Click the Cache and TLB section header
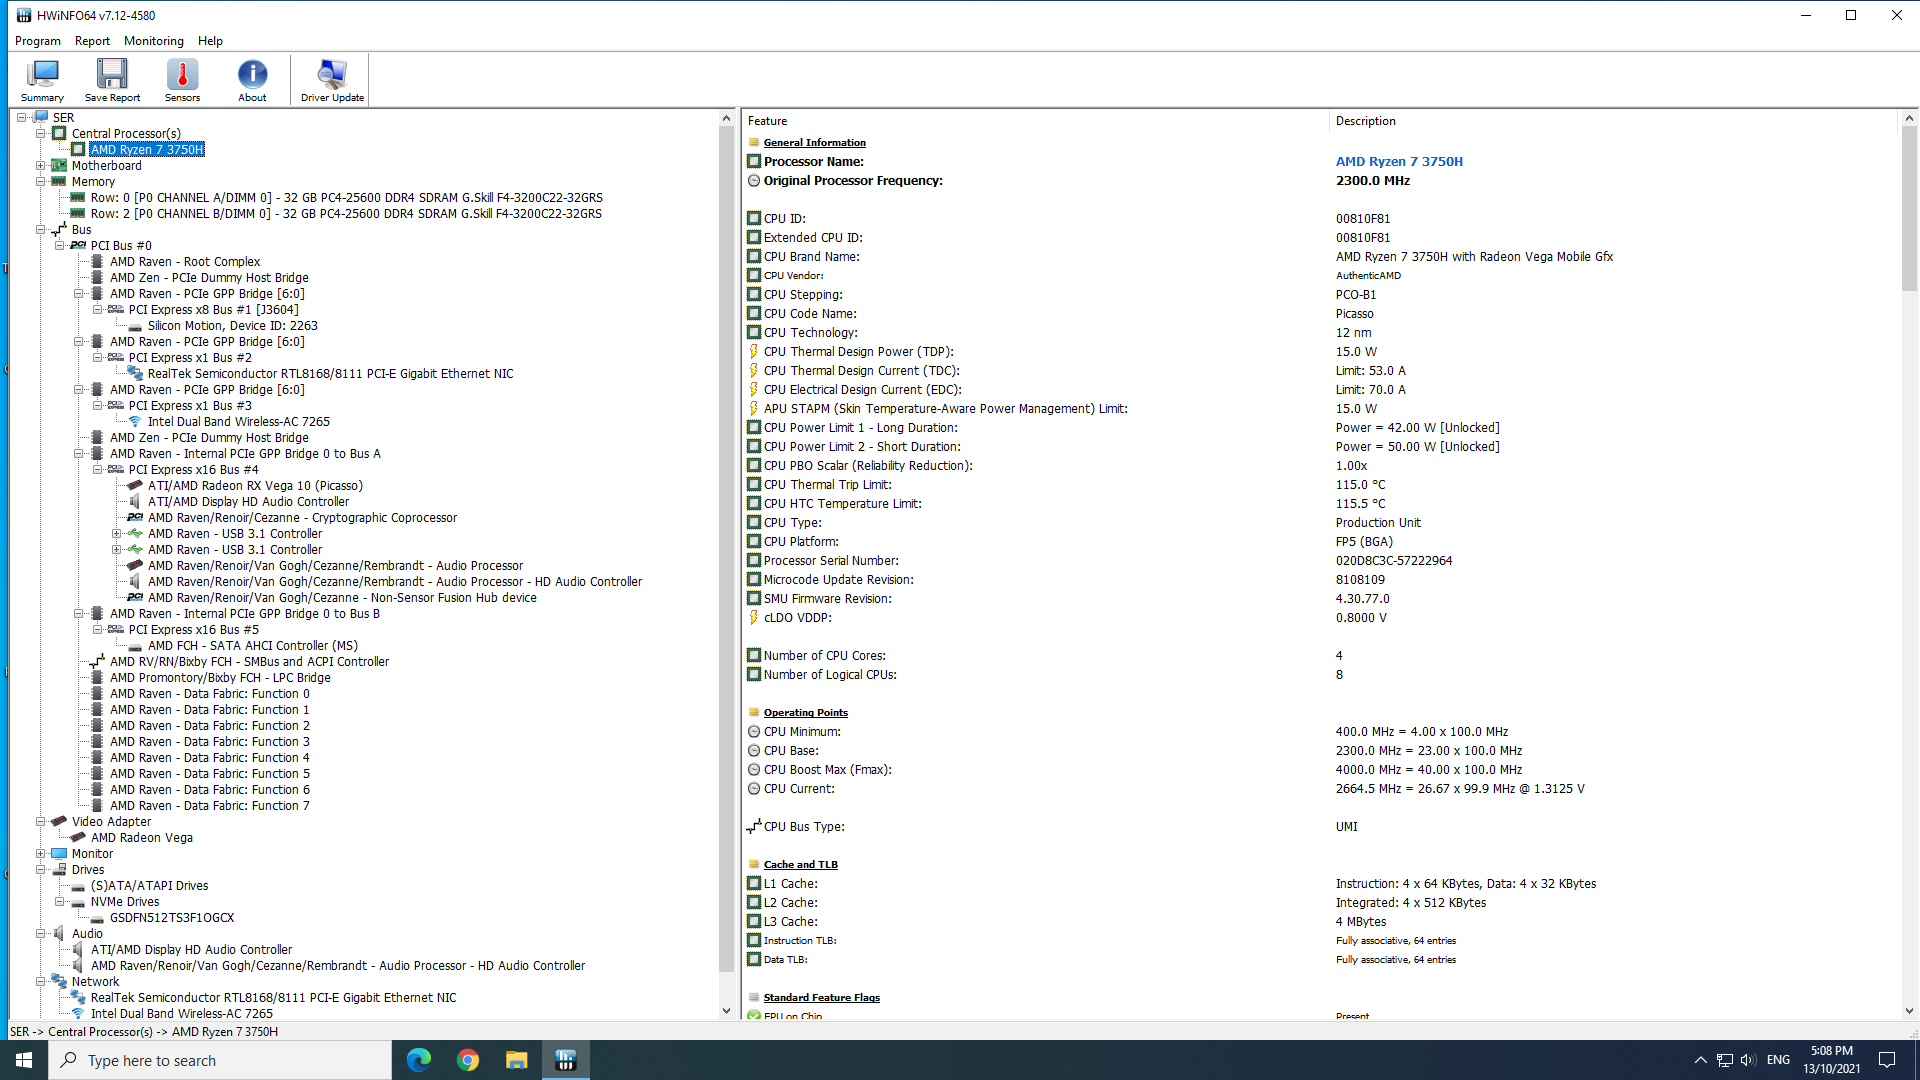The image size is (1920, 1080). click(x=801, y=865)
